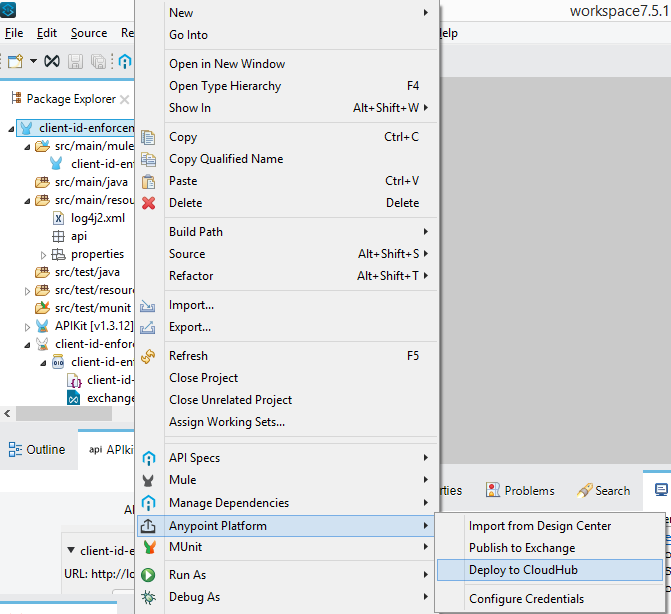Select the api package item

(79, 236)
